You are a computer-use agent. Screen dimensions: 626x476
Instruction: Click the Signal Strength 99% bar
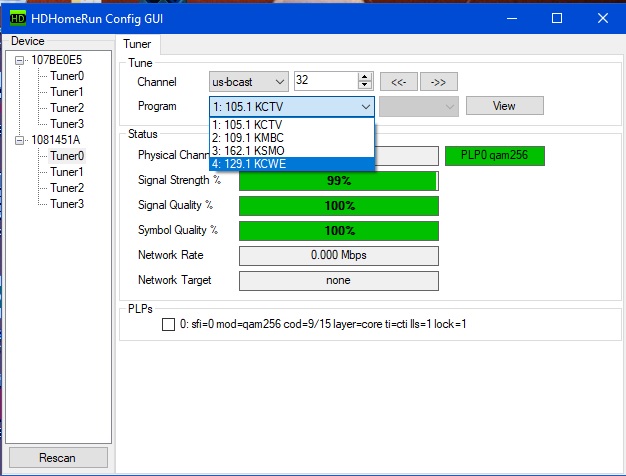339,181
